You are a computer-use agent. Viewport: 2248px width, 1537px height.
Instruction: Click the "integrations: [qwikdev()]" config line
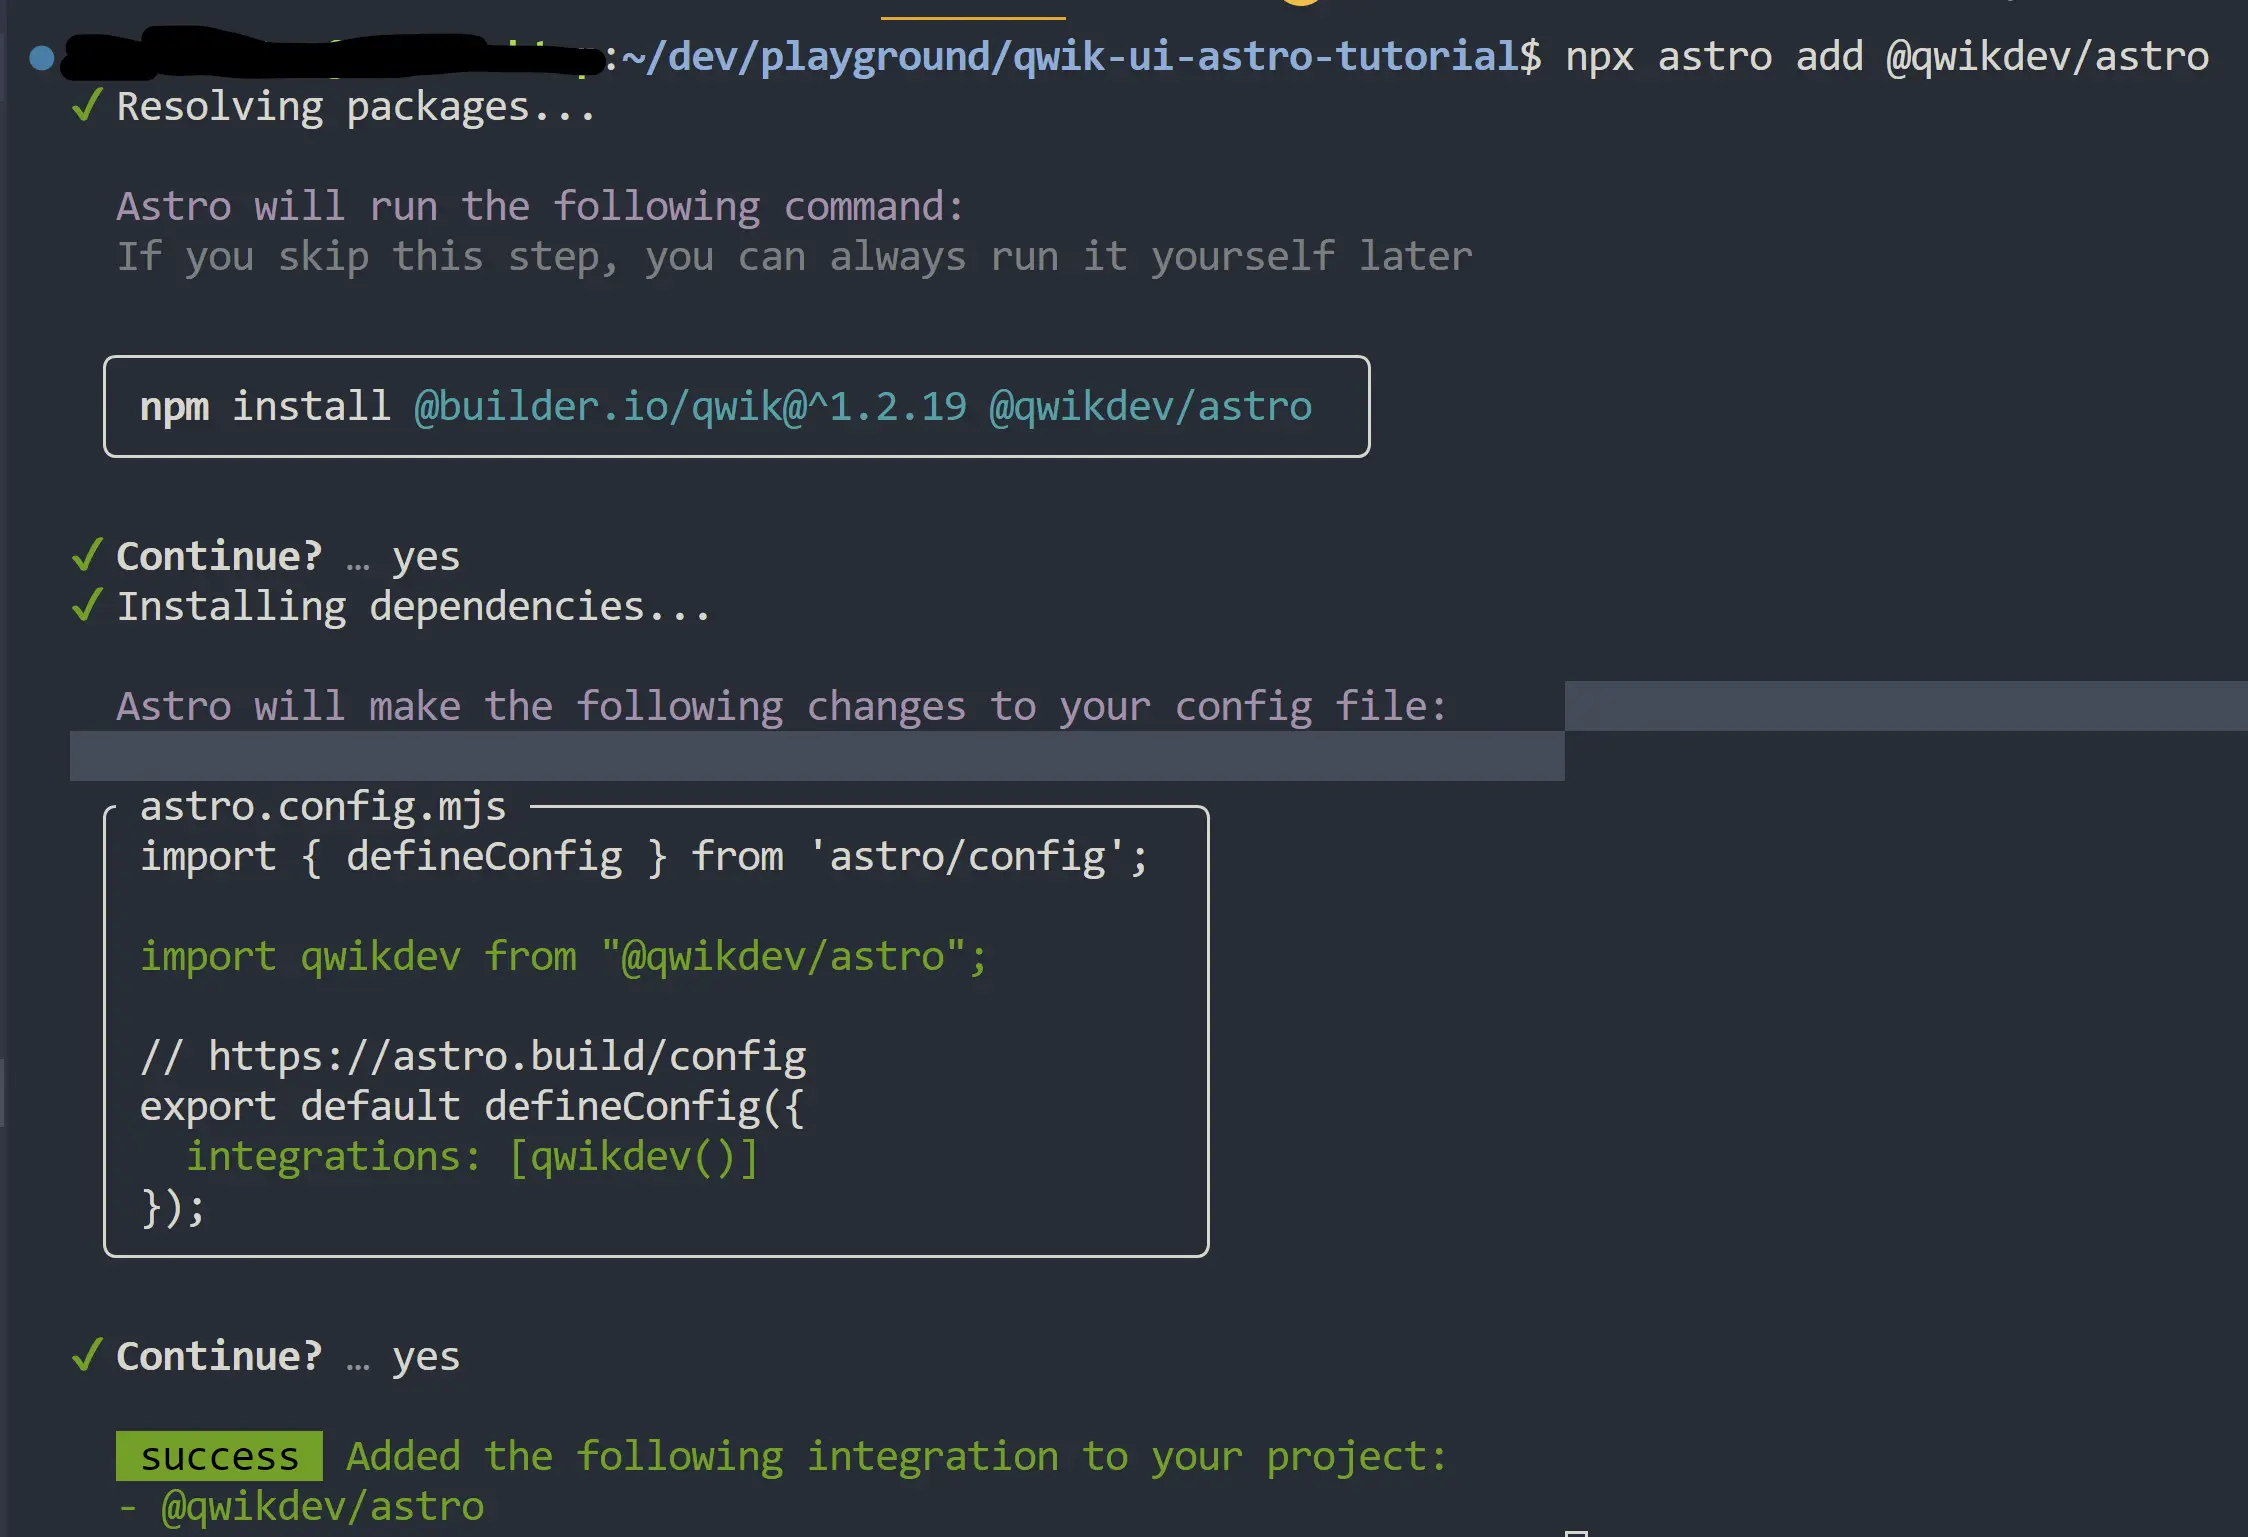472,1156
